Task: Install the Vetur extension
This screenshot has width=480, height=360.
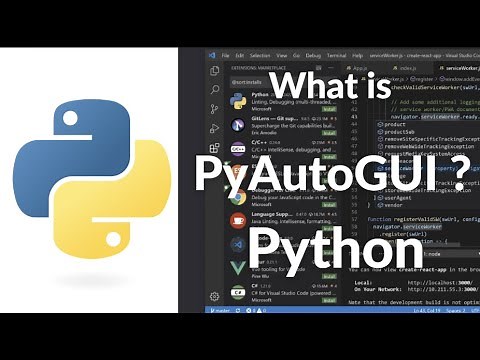Action: [329, 276]
